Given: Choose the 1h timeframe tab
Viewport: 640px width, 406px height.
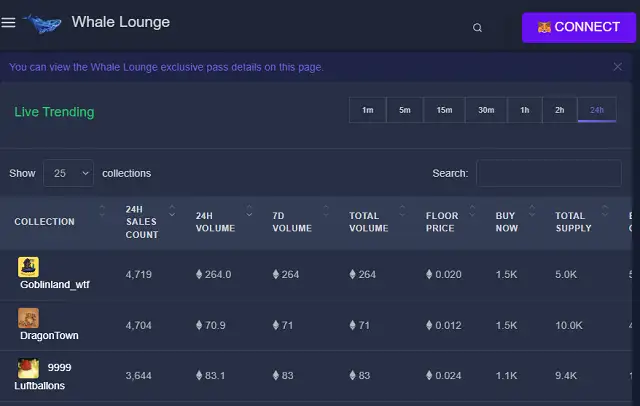Looking at the screenshot, I should [524, 110].
